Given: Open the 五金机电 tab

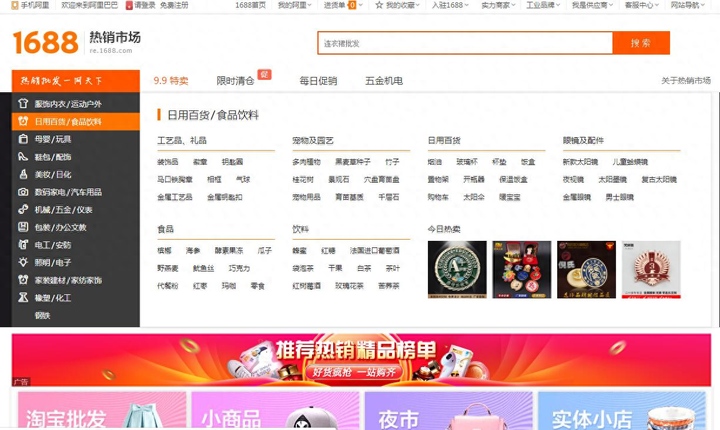Looking at the screenshot, I should tap(384, 81).
